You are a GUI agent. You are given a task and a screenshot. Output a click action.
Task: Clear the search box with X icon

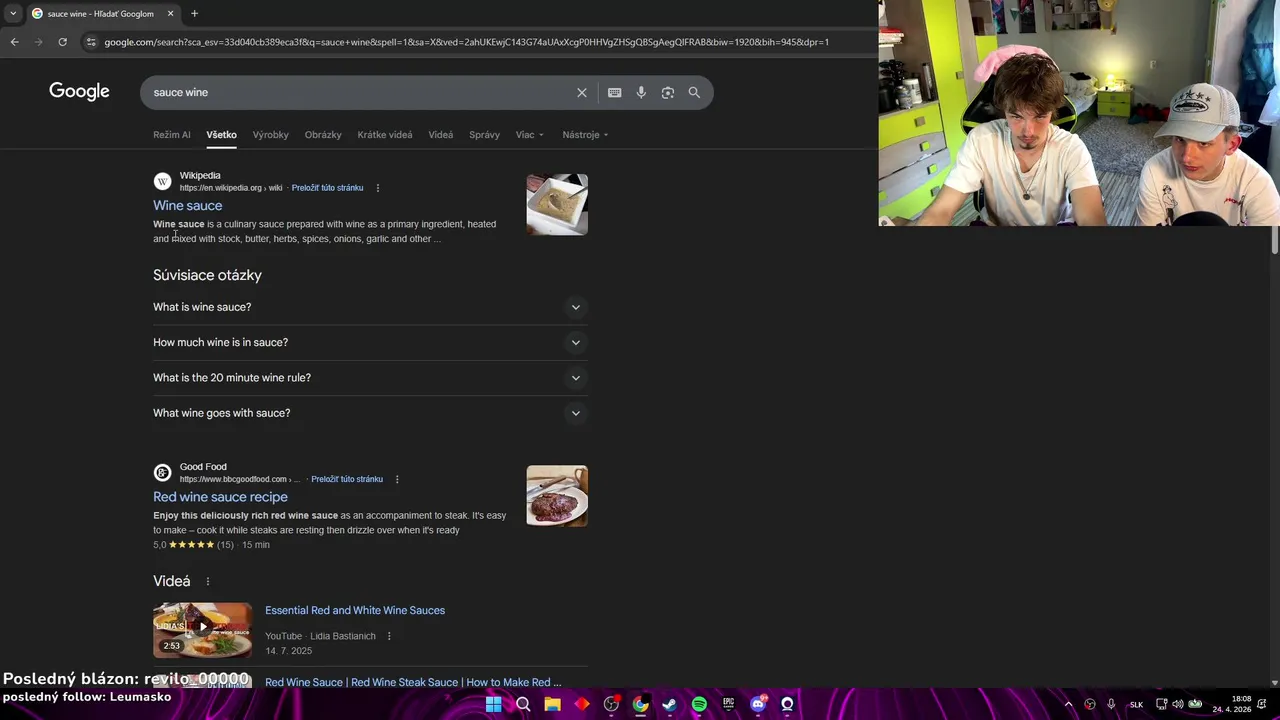click(582, 92)
